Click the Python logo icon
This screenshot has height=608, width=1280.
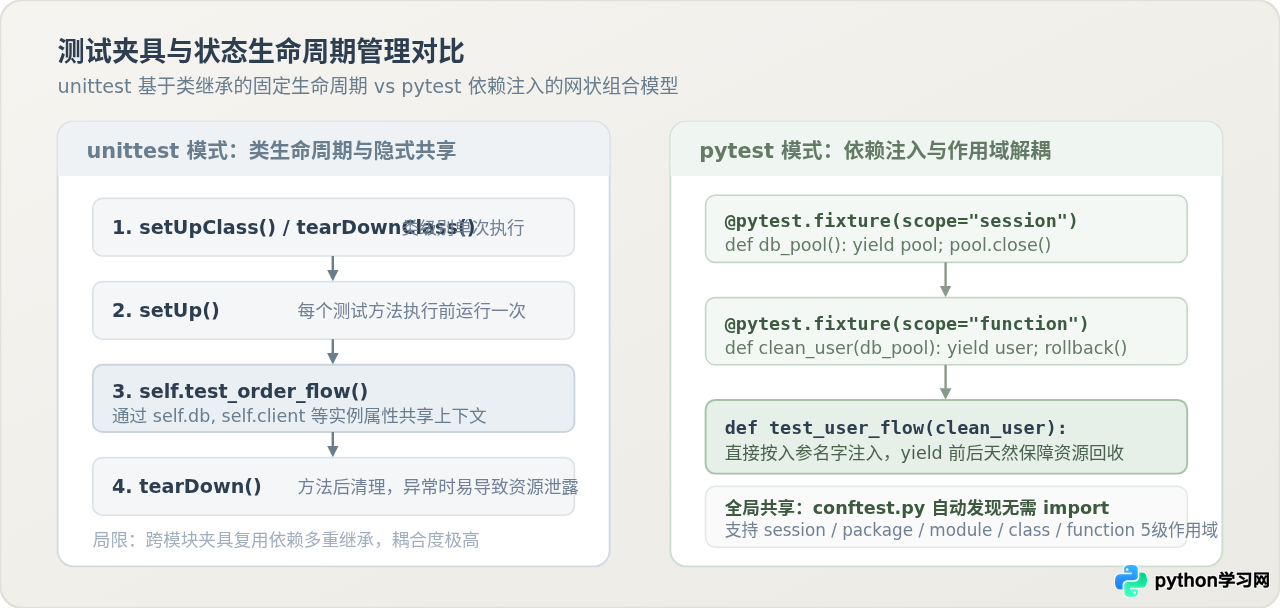point(1132,581)
